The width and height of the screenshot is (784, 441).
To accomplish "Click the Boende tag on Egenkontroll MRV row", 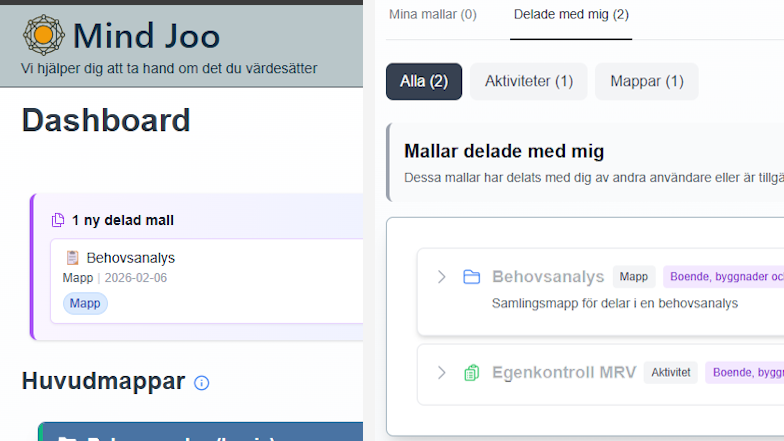I will pyautogui.click(x=744, y=372).
